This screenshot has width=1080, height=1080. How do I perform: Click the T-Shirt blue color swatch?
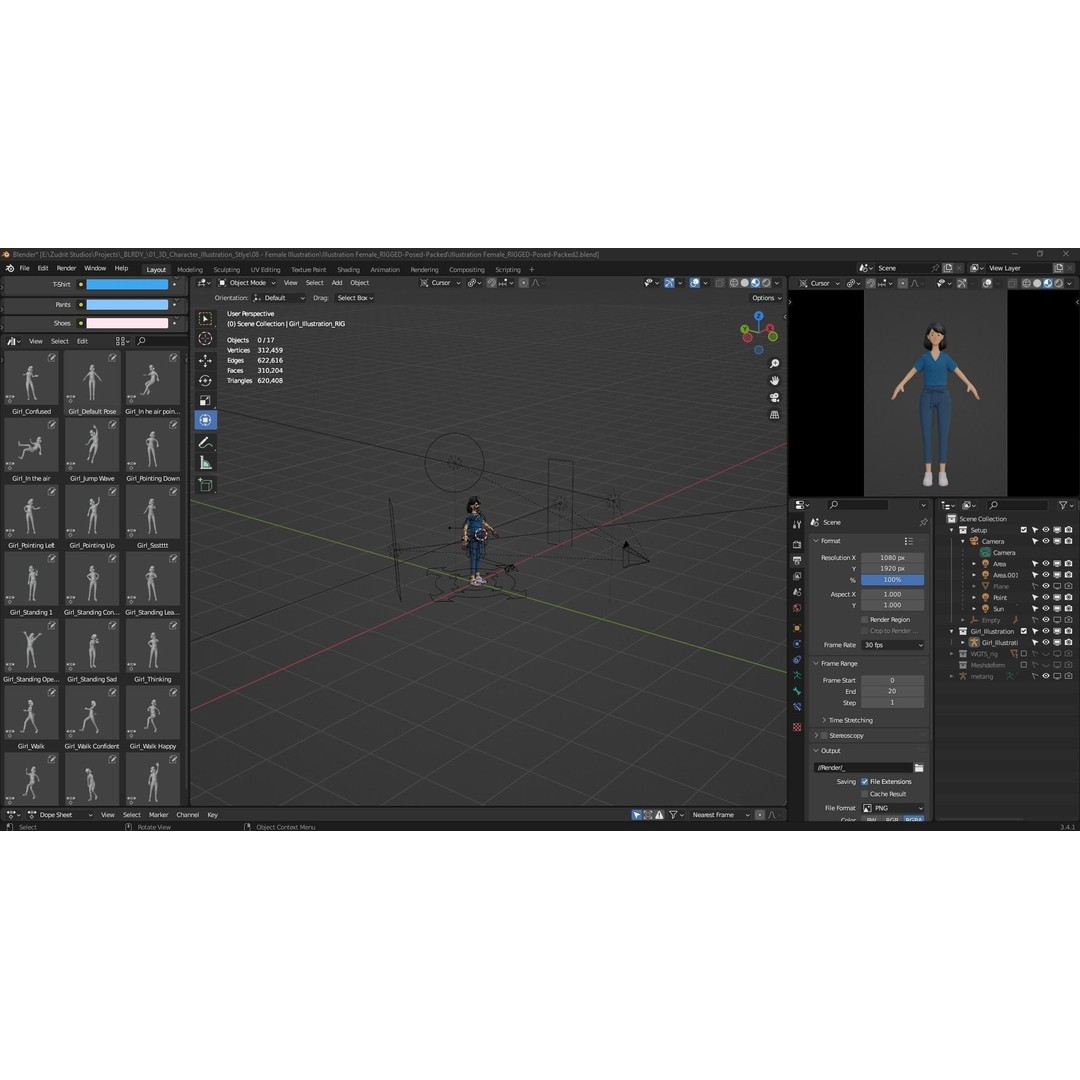coord(127,284)
